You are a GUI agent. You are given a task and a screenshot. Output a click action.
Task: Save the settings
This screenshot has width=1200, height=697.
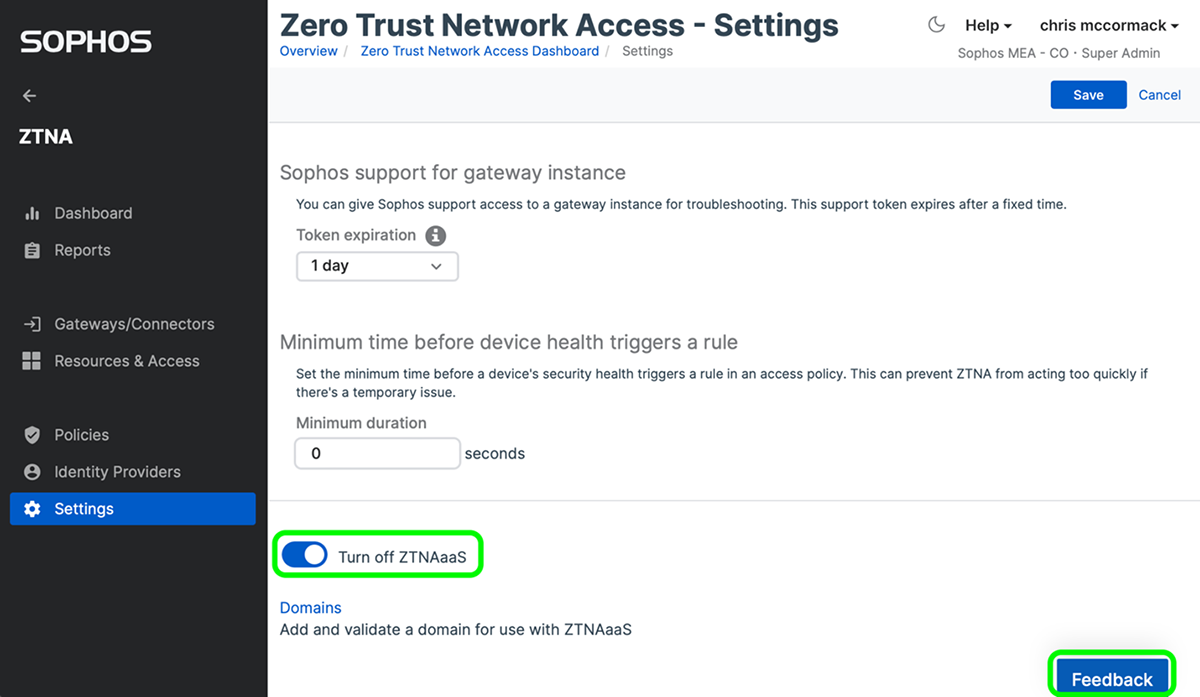(1088, 95)
